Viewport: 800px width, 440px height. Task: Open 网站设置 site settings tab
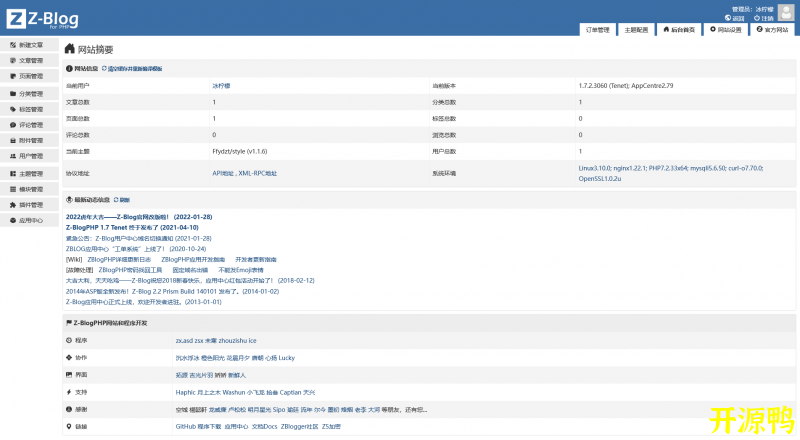(726, 30)
